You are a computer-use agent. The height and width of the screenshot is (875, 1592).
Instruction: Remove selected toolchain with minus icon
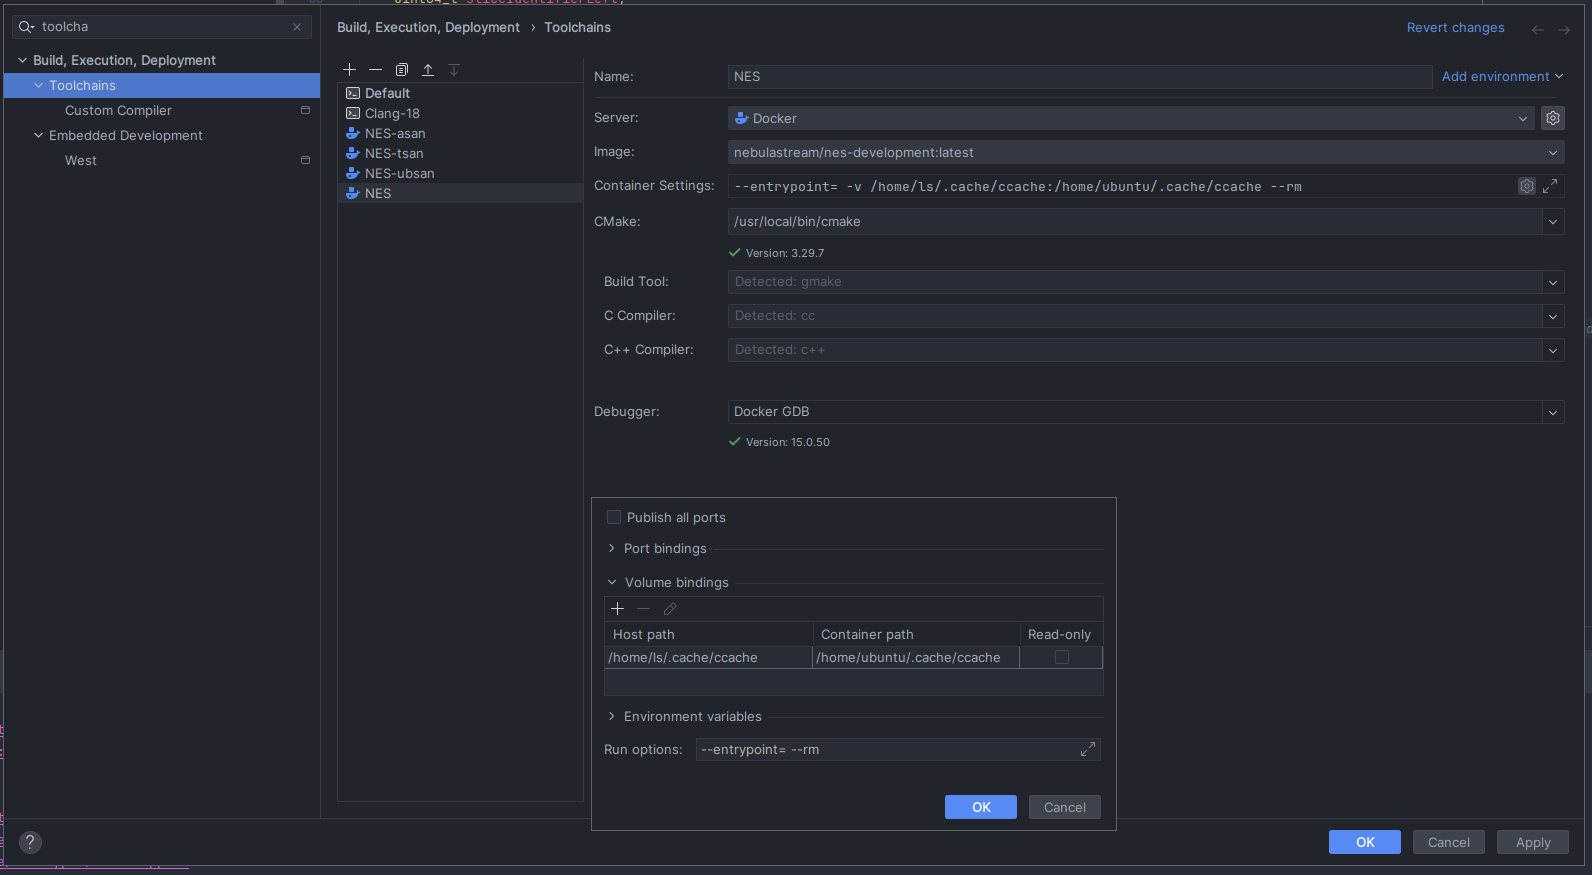(375, 70)
